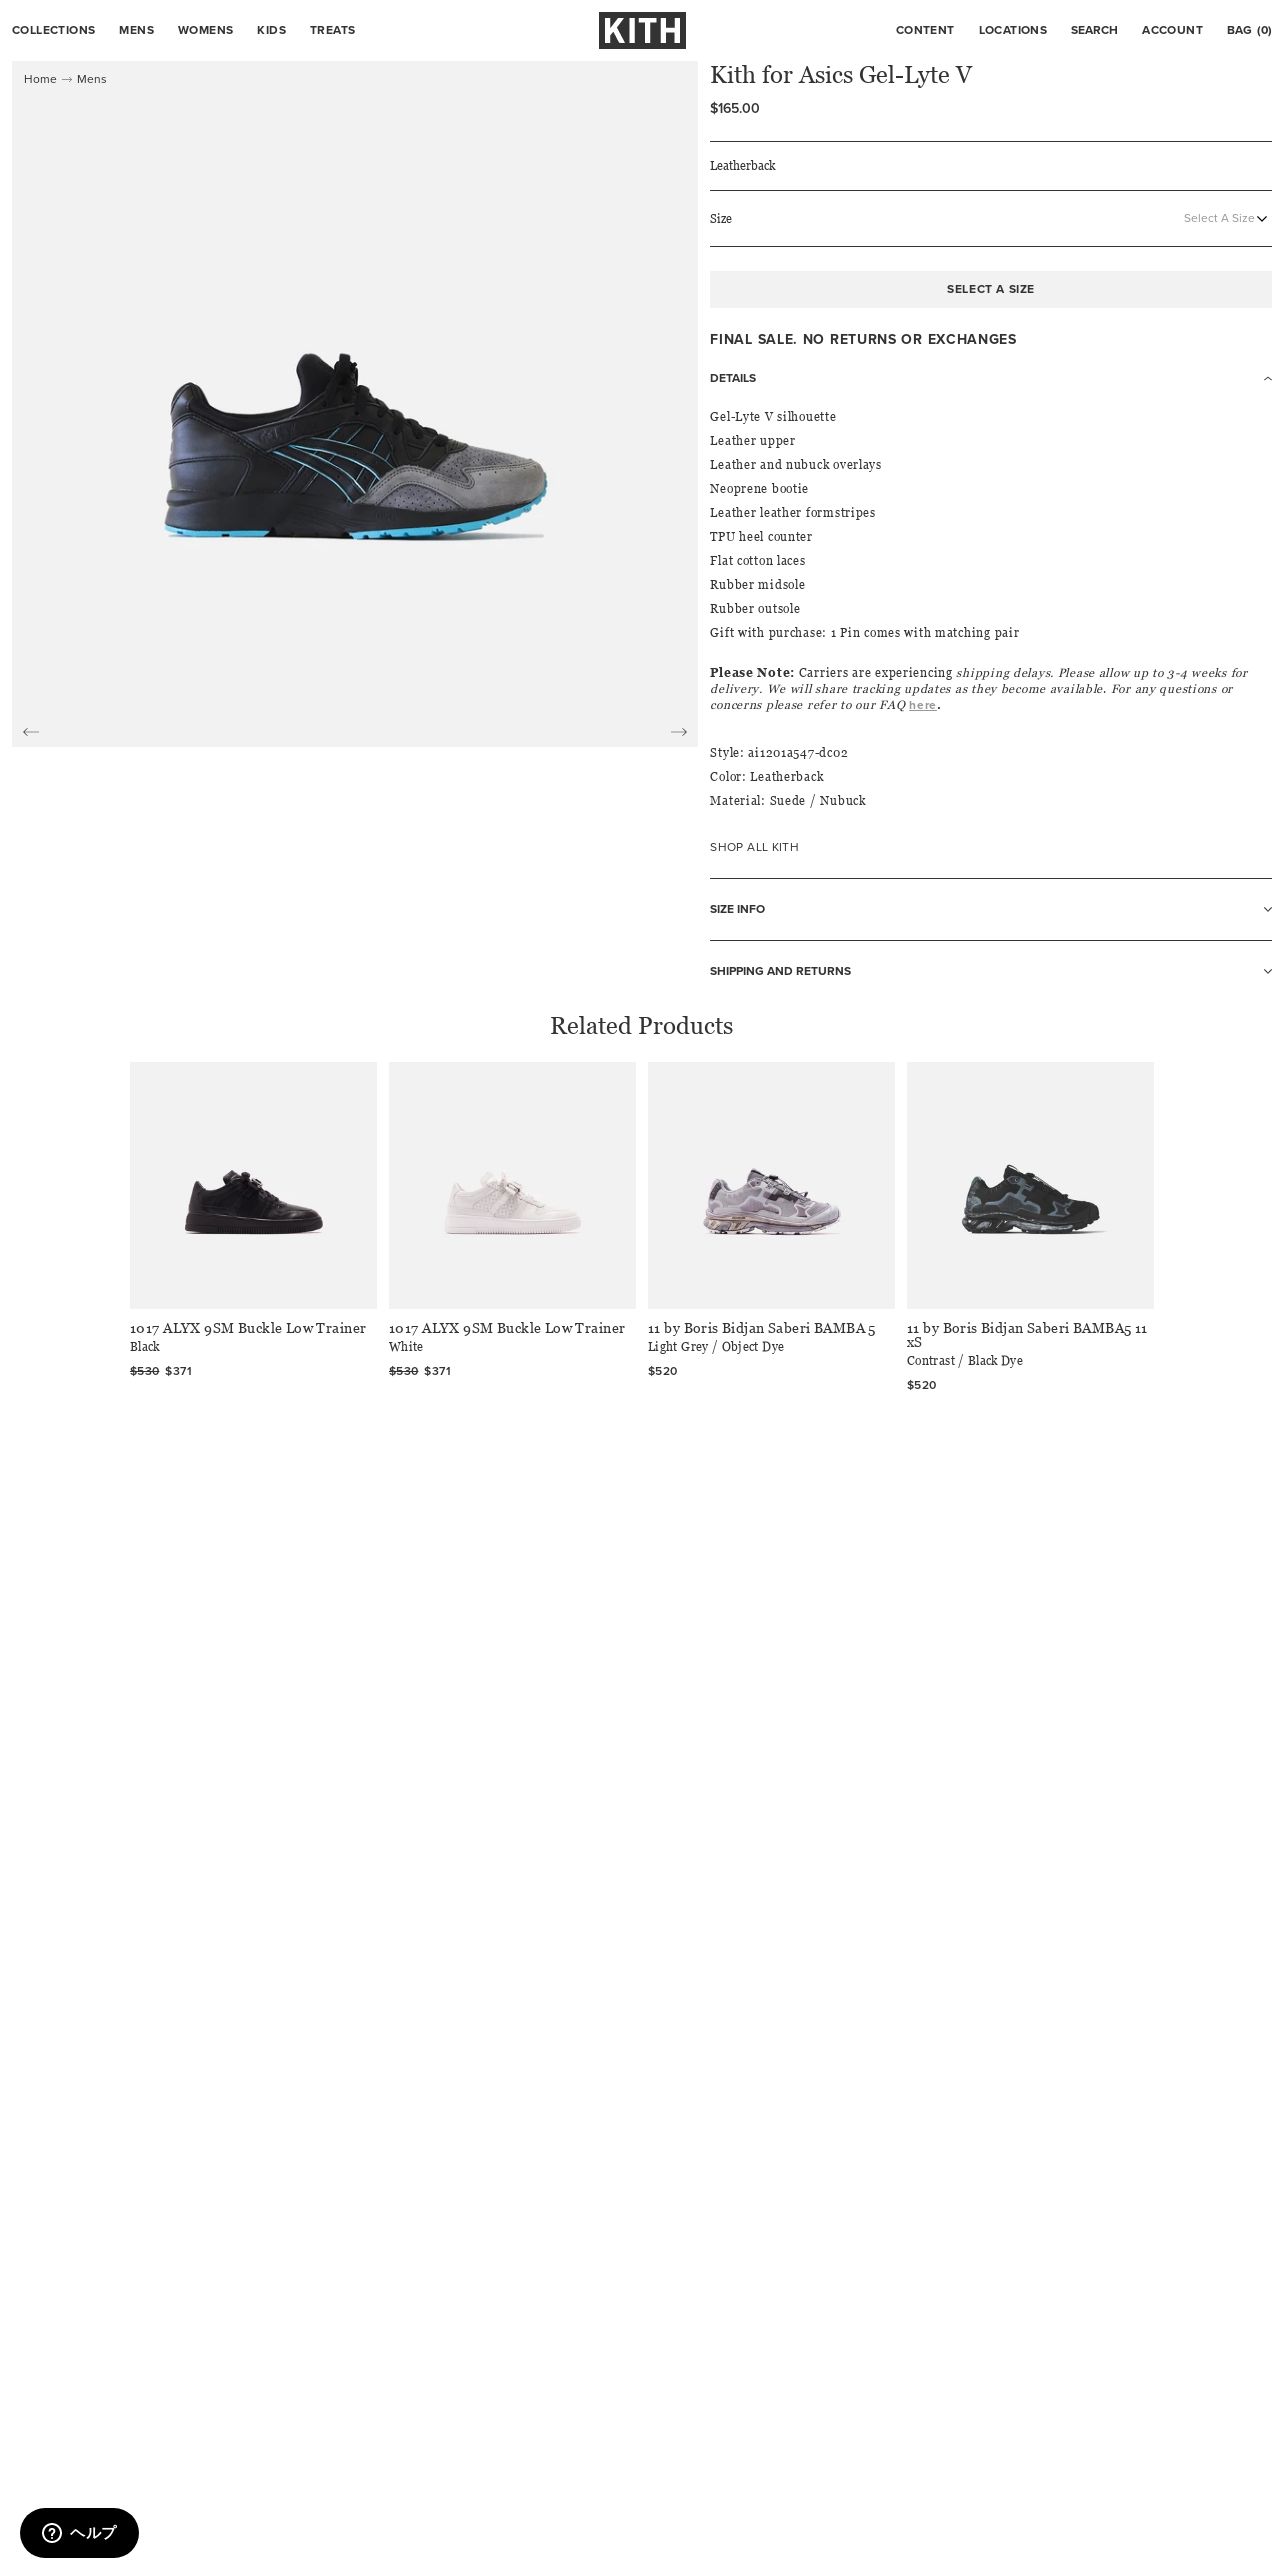Open the Treats menu
The width and height of the screenshot is (1284, 2568).
click(x=332, y=30)
